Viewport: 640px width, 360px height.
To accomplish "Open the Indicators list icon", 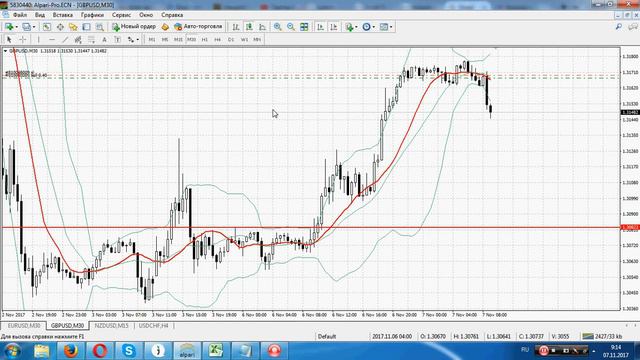I will point(349,27).
